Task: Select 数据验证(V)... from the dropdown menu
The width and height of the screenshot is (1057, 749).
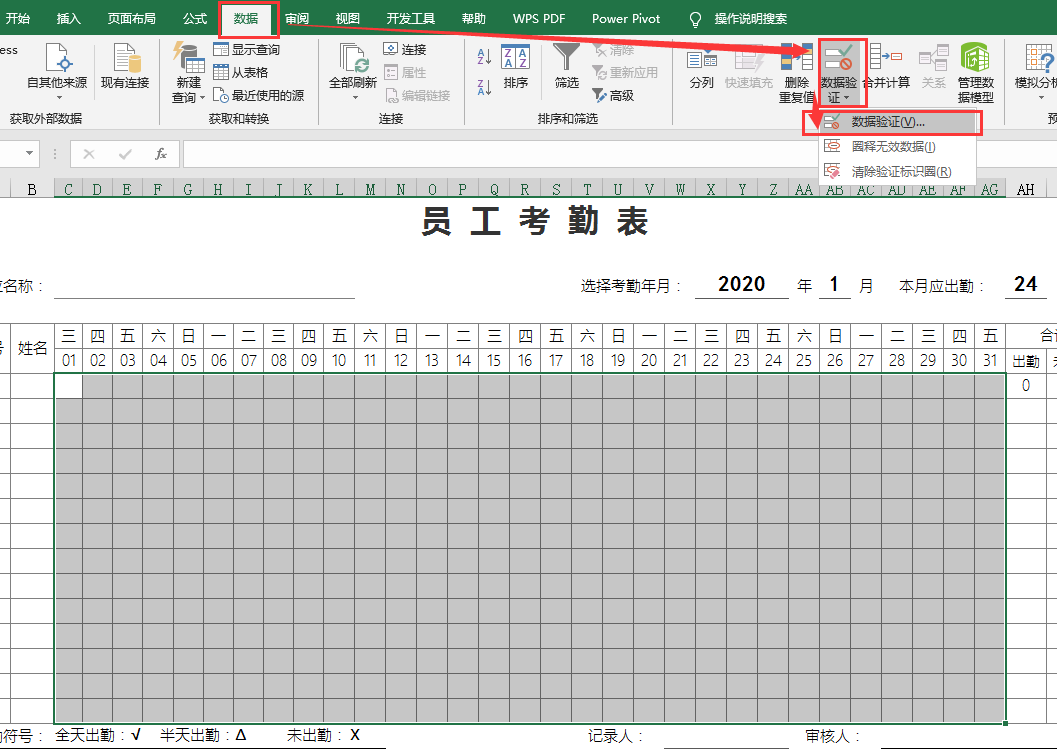Action: click(887, 122)
